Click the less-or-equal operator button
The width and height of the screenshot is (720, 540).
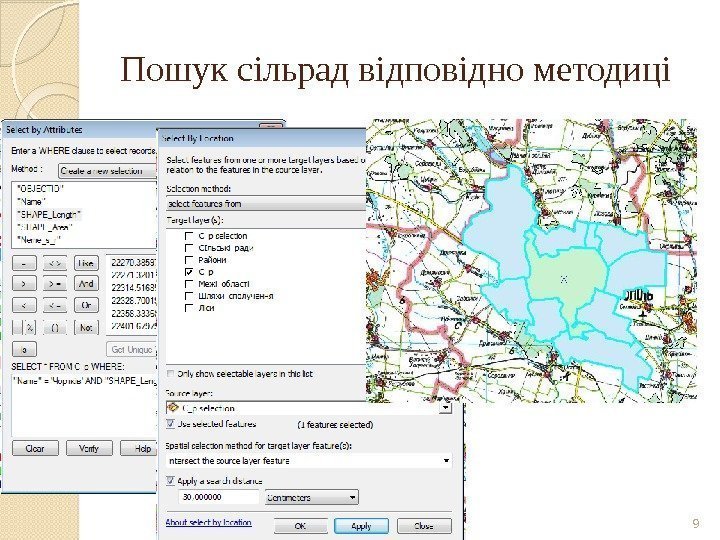[55, 305]
